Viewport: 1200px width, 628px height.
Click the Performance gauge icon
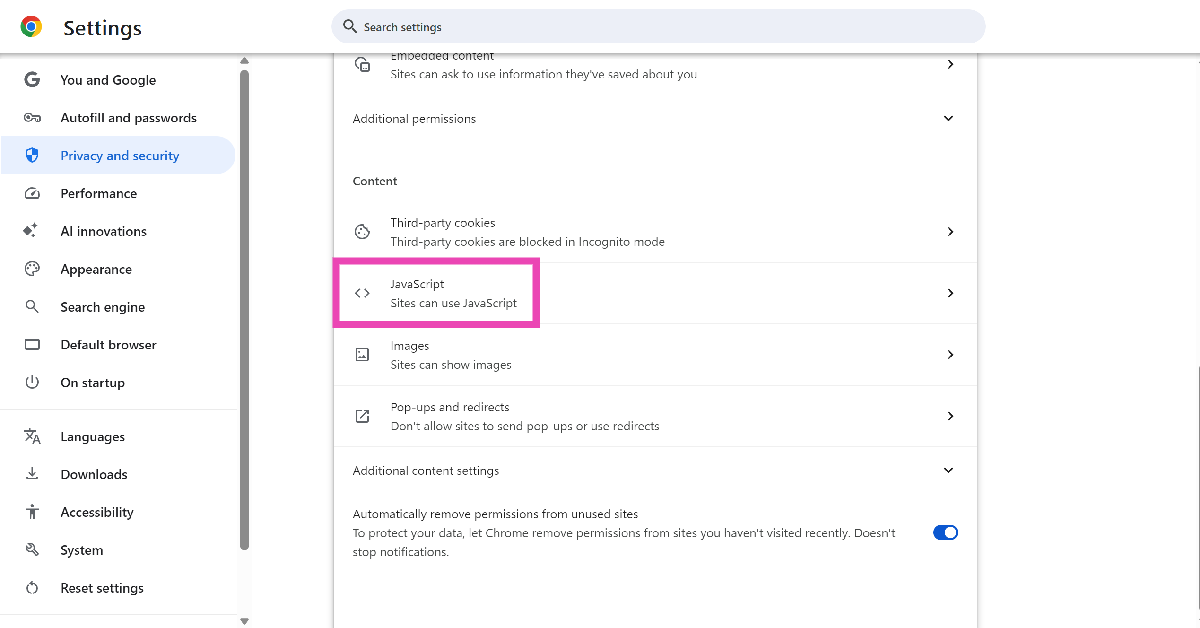pos(32,194)
